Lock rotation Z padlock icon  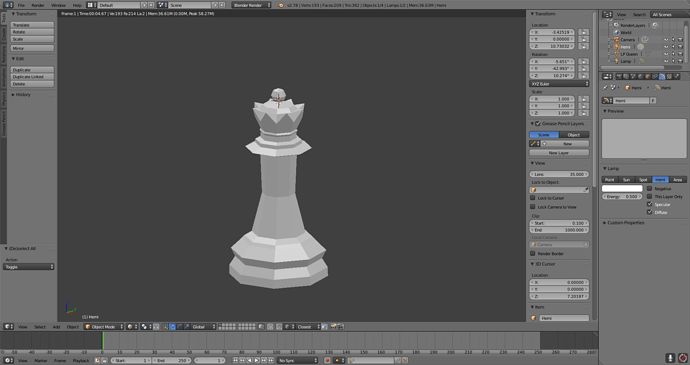[584, 76]
